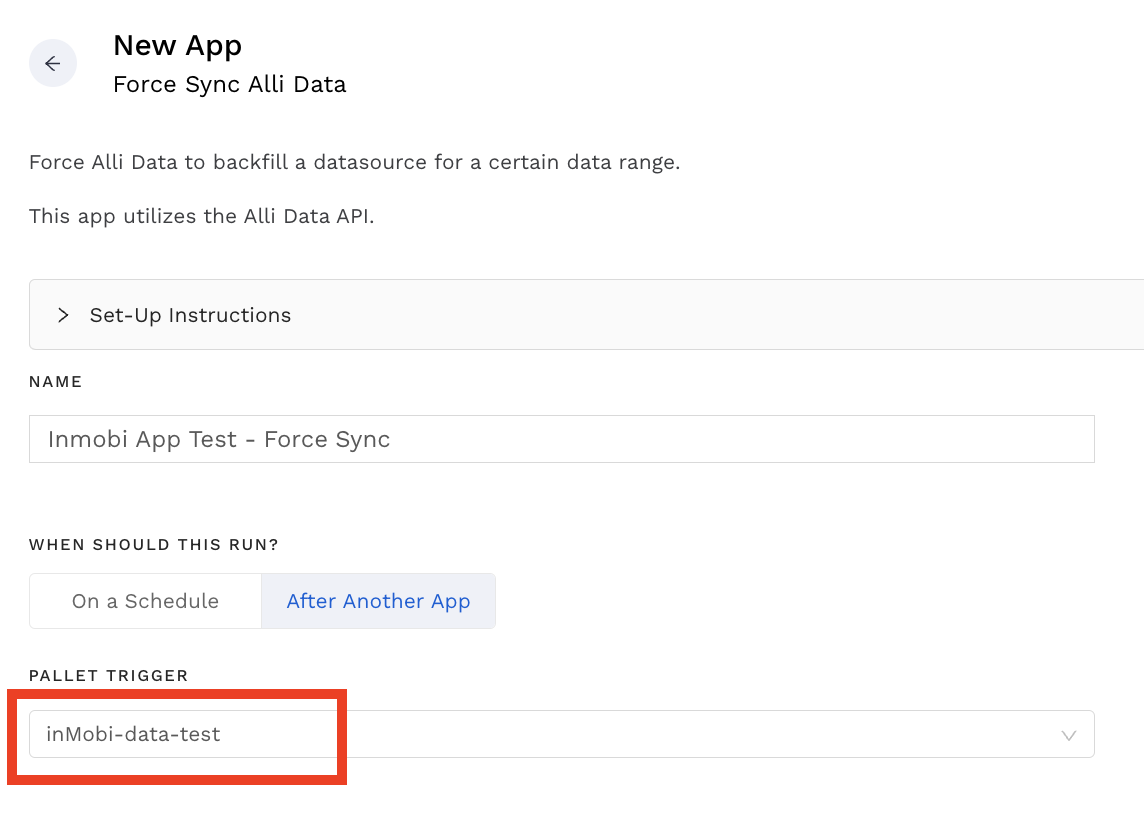Click the inMobi-data-test selected value
Image resolution: width=1144 pixels, height=816 pixels.
click(x=133, y=734)
